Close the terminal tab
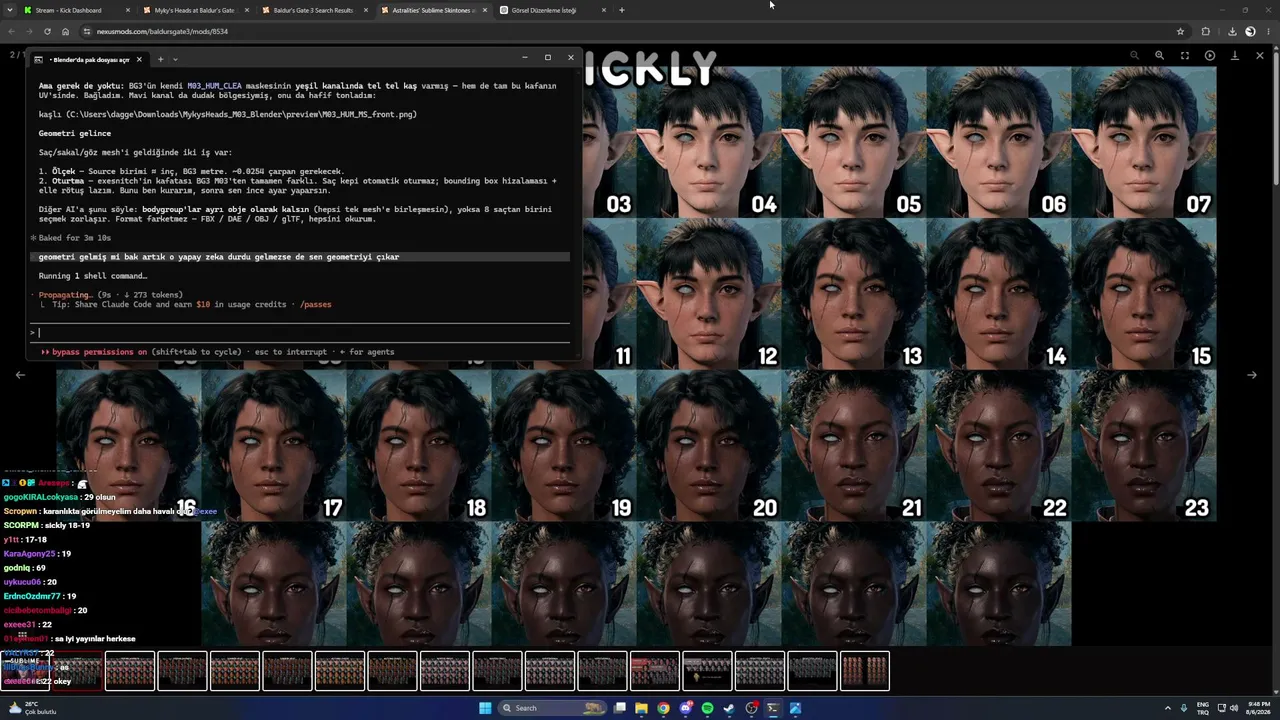Screen dimensions: 1280x720 tap(139, 59)
